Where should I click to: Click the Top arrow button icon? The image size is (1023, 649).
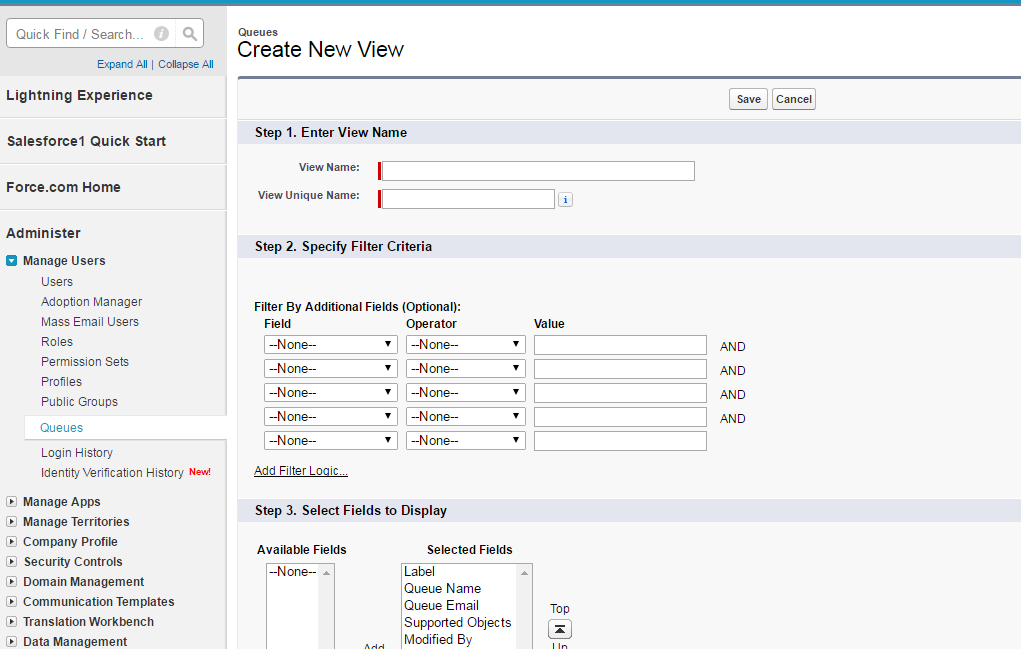(x=560, y=629)
